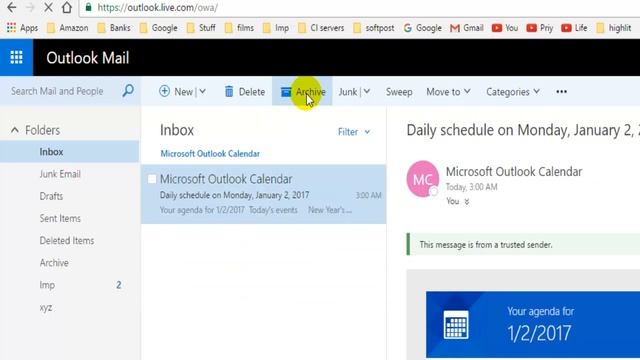This screenshot has width=640, height=360.
Task: Expand the New dropdown arrow
Action: [202, 91]
